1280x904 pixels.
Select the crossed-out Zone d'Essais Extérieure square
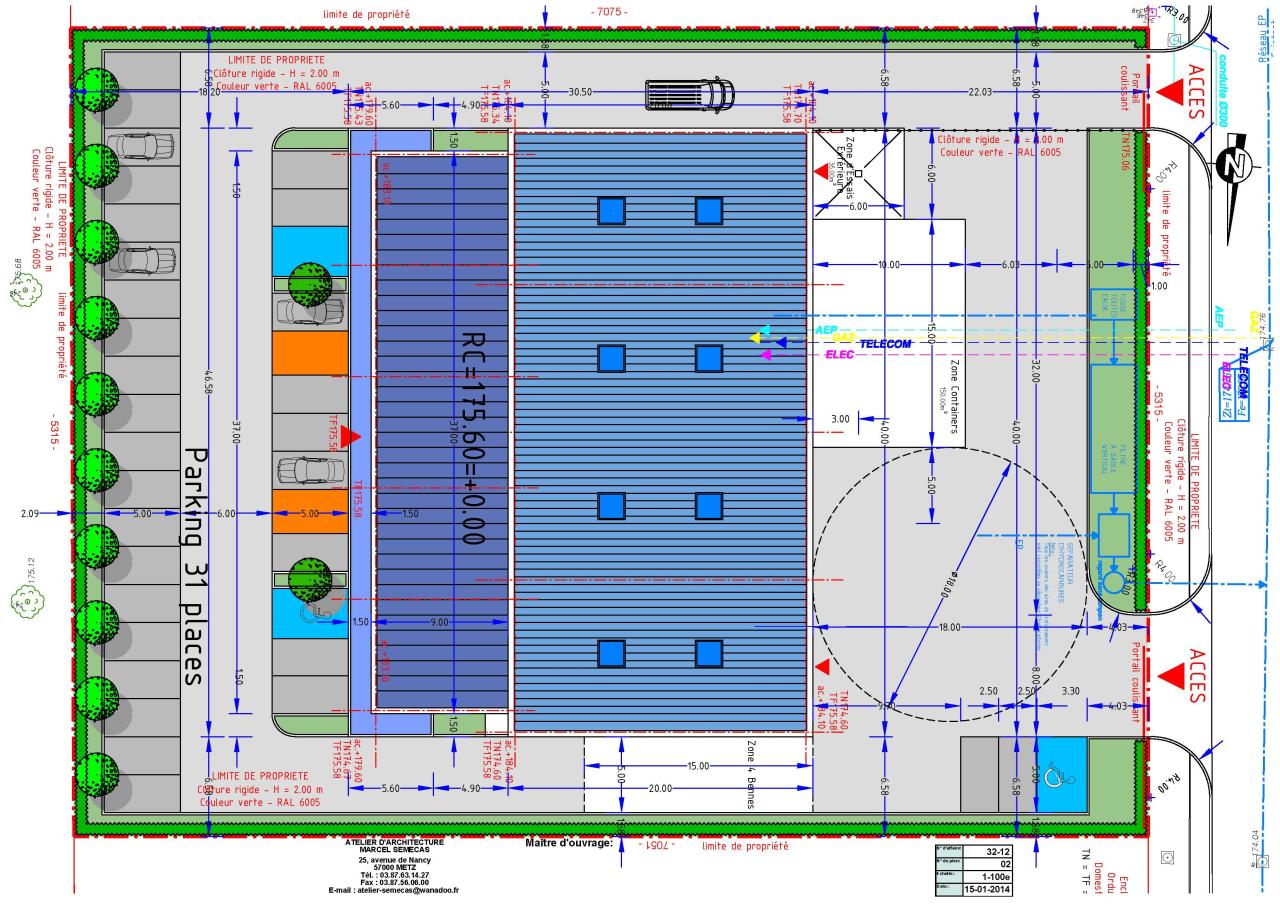click(x=858, y=173)
